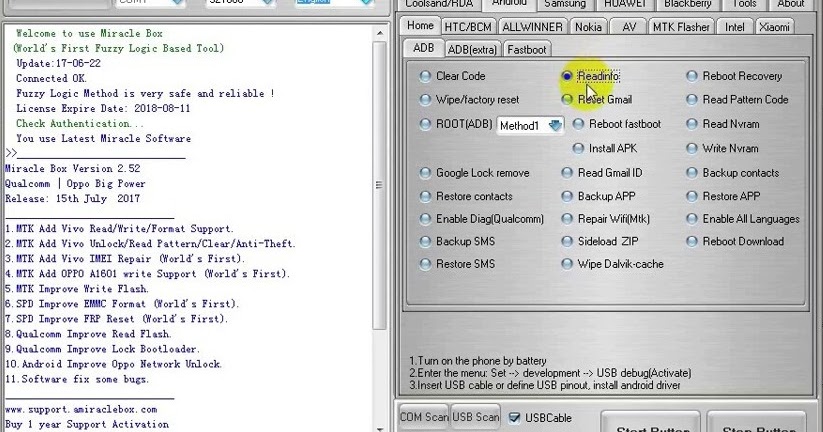823x432 pixels.
Task: Open the Fastboot tab
Action: (526, 49)
